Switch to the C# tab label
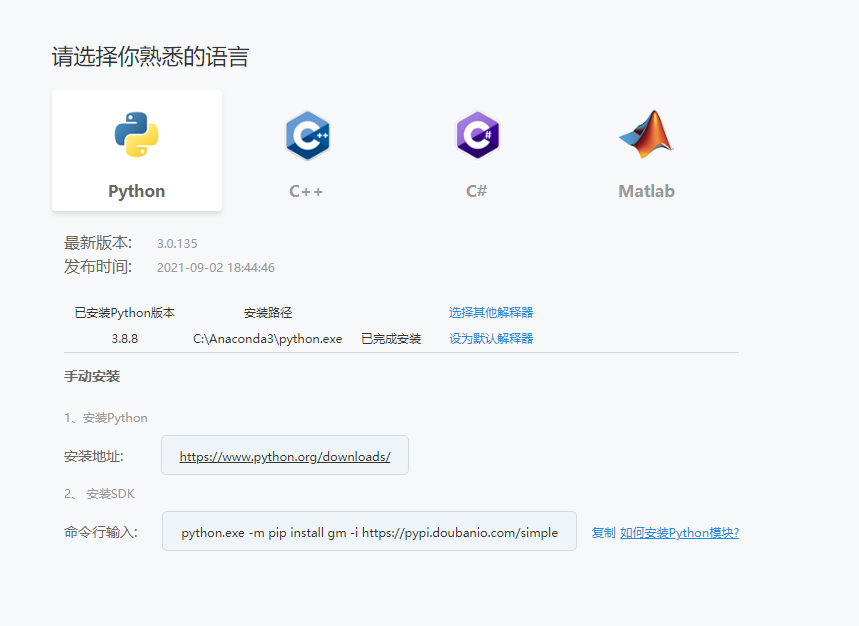The image size is (859, 626). pos(477,191)
